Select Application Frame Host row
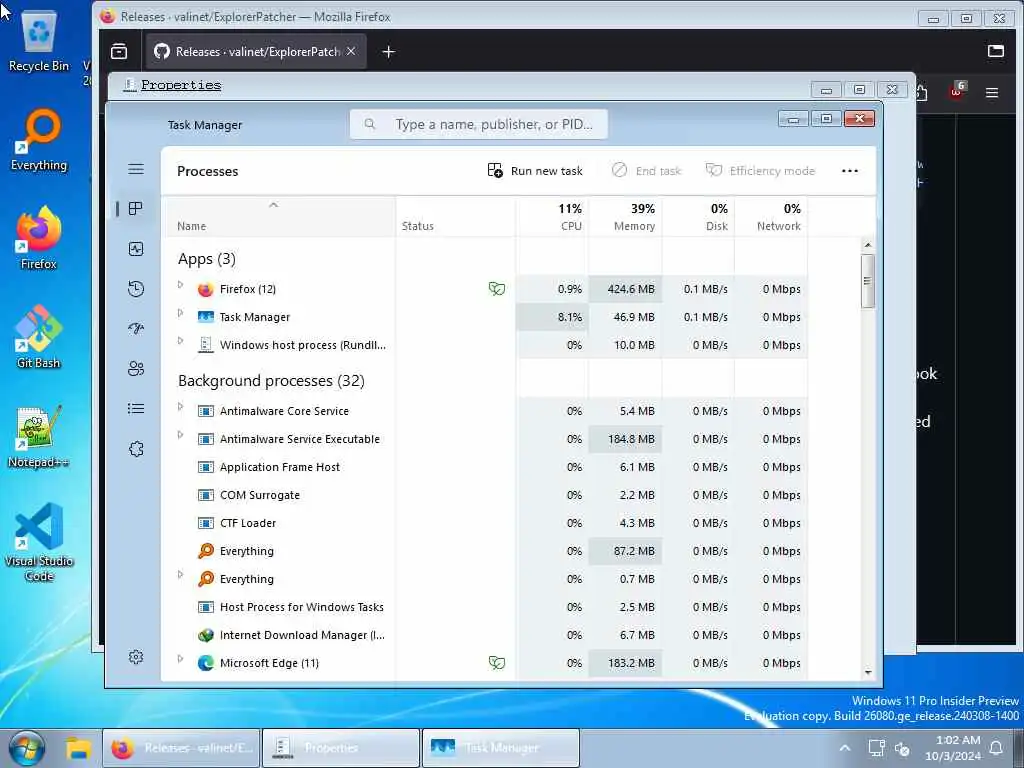Screen dimensions: 1024x768 pyautogui.click(x=485, y=467)
